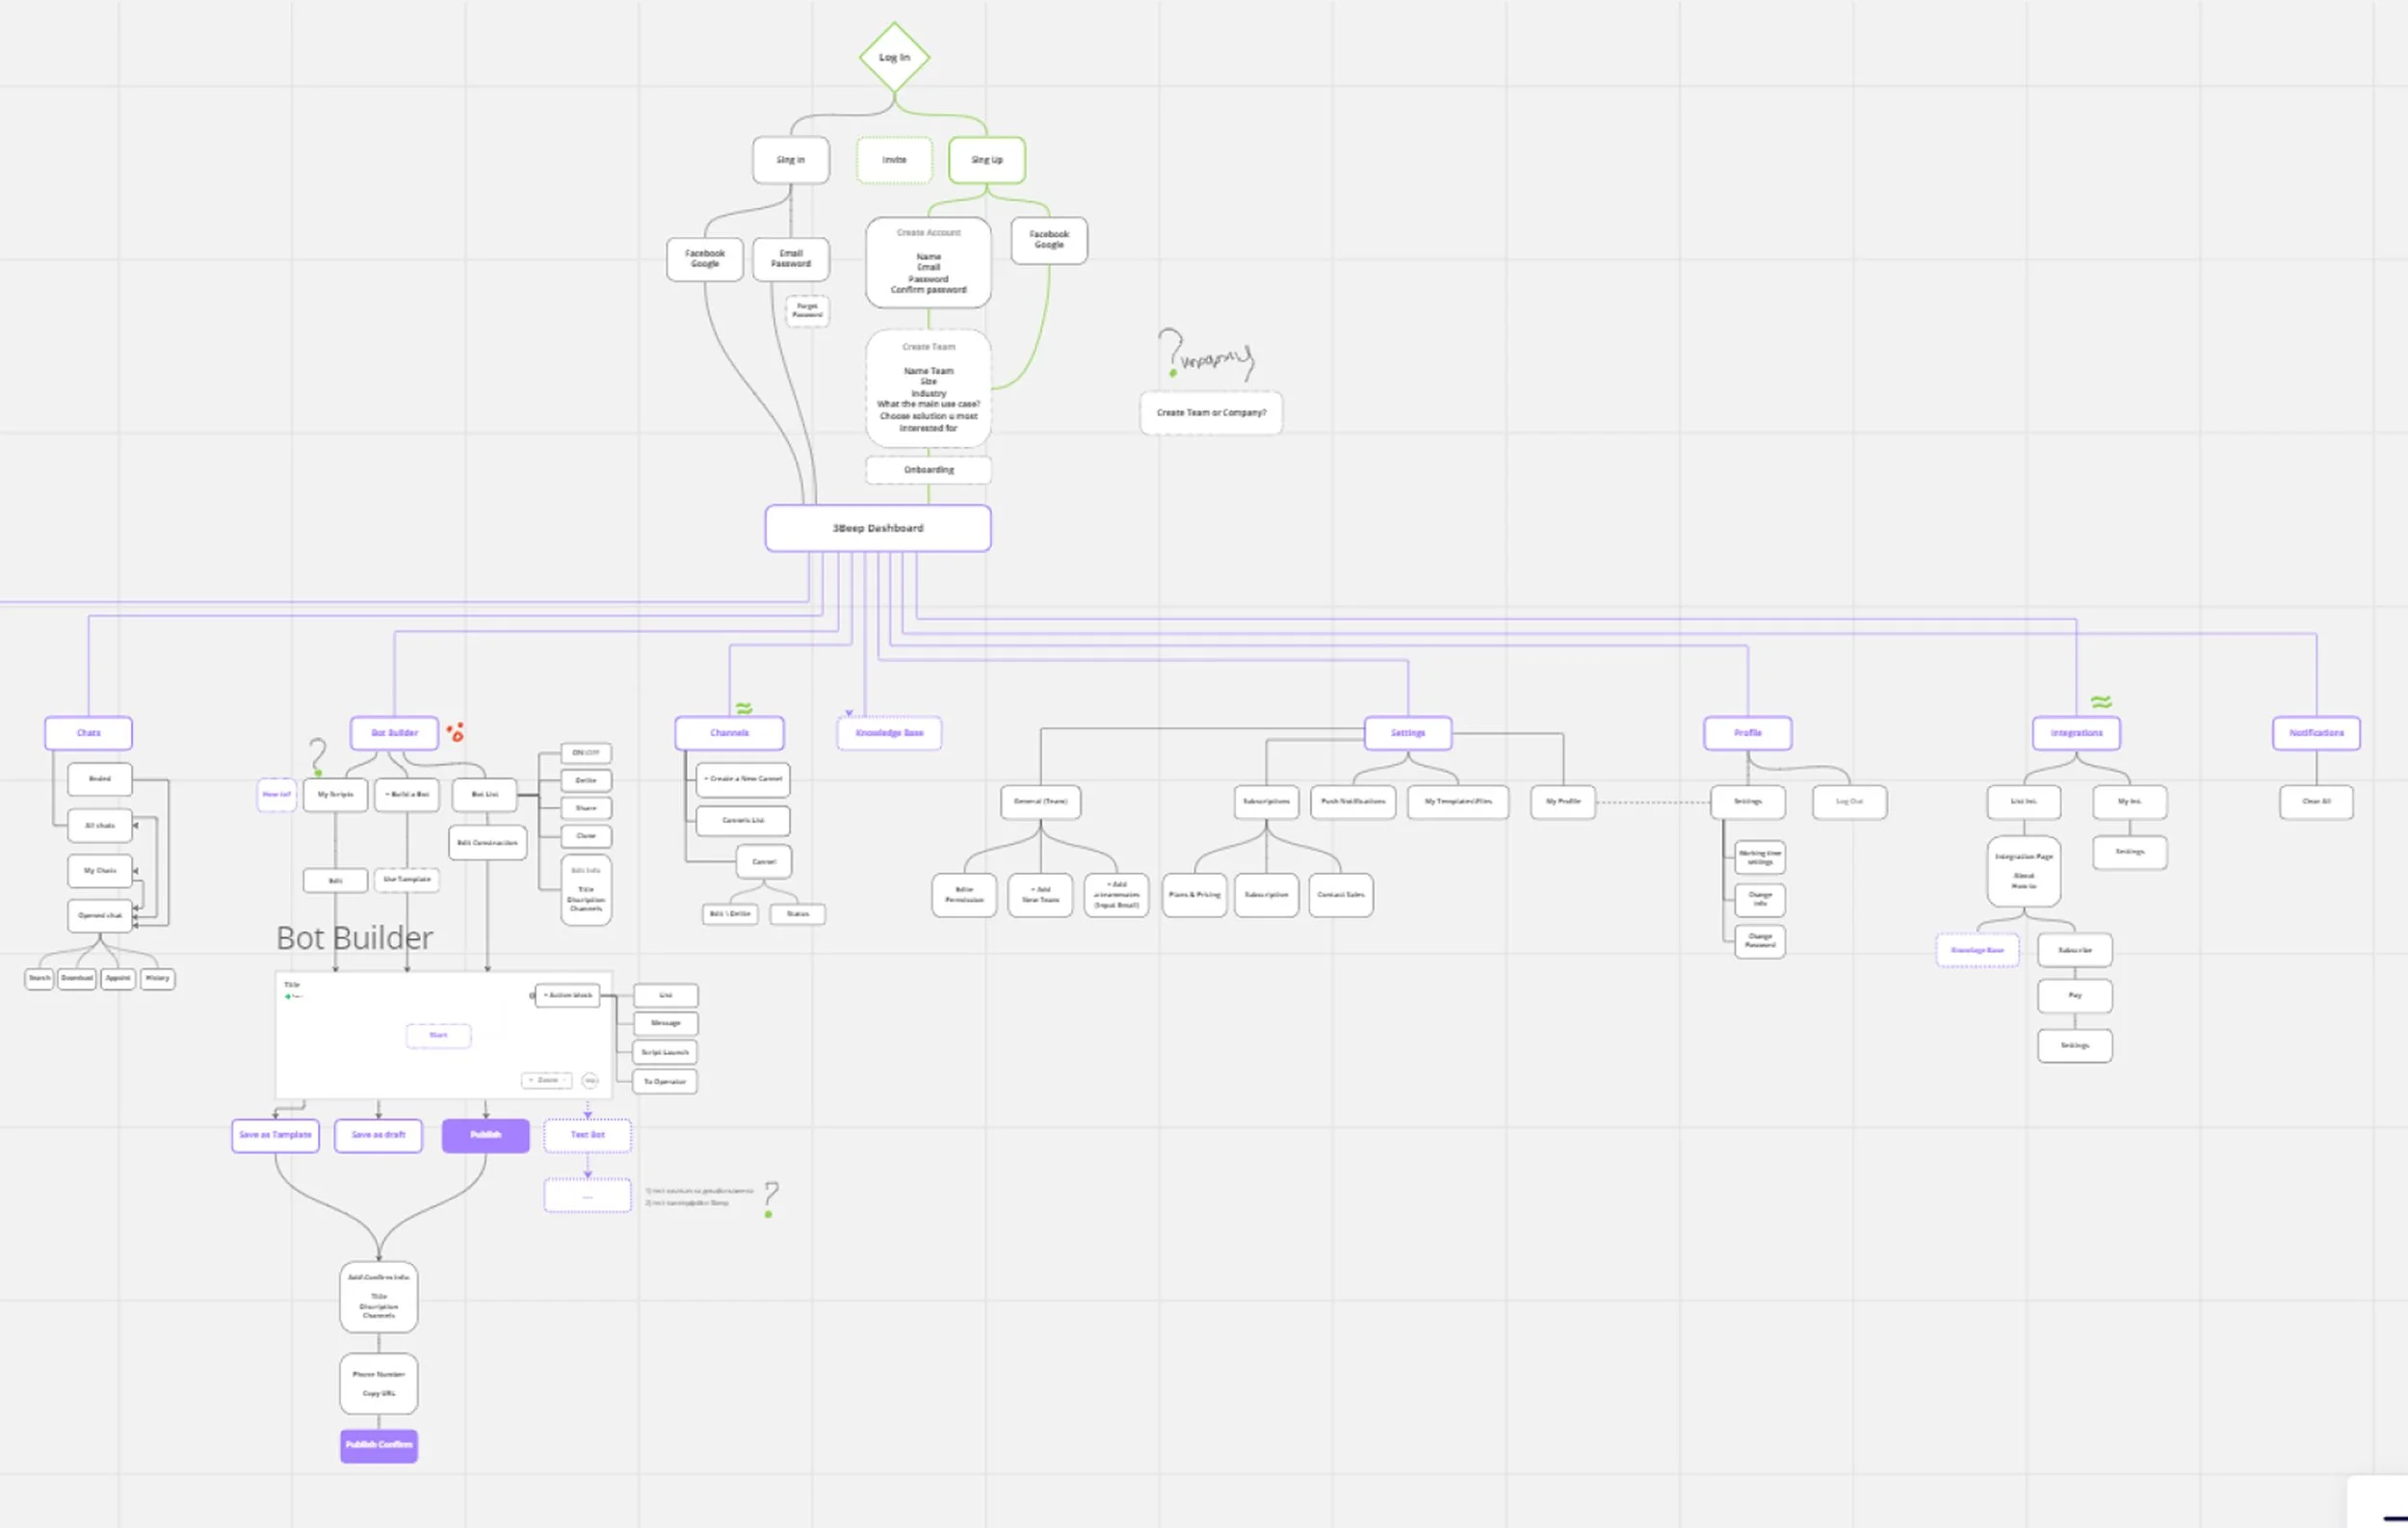This screenshot has height=1528, width=2408.
Task: Select the Save as draft node
Action: coord(378,1135)
